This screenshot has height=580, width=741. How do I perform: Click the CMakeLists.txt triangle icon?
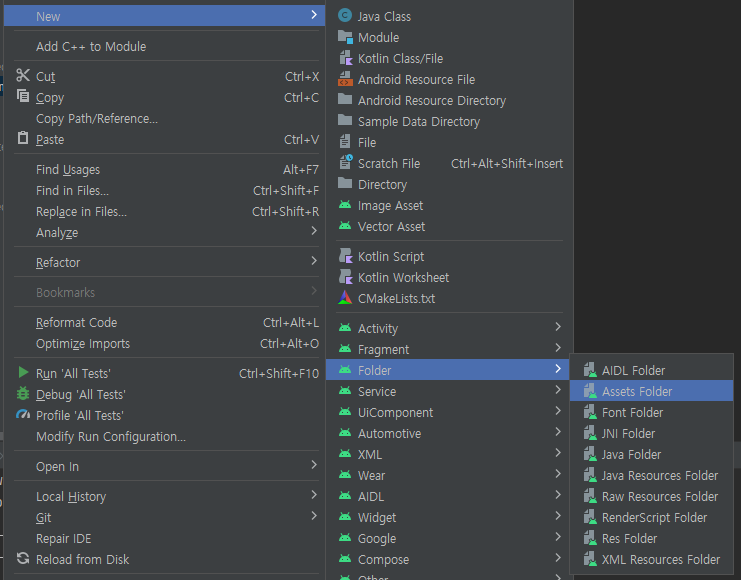click(x=345, y=297)
